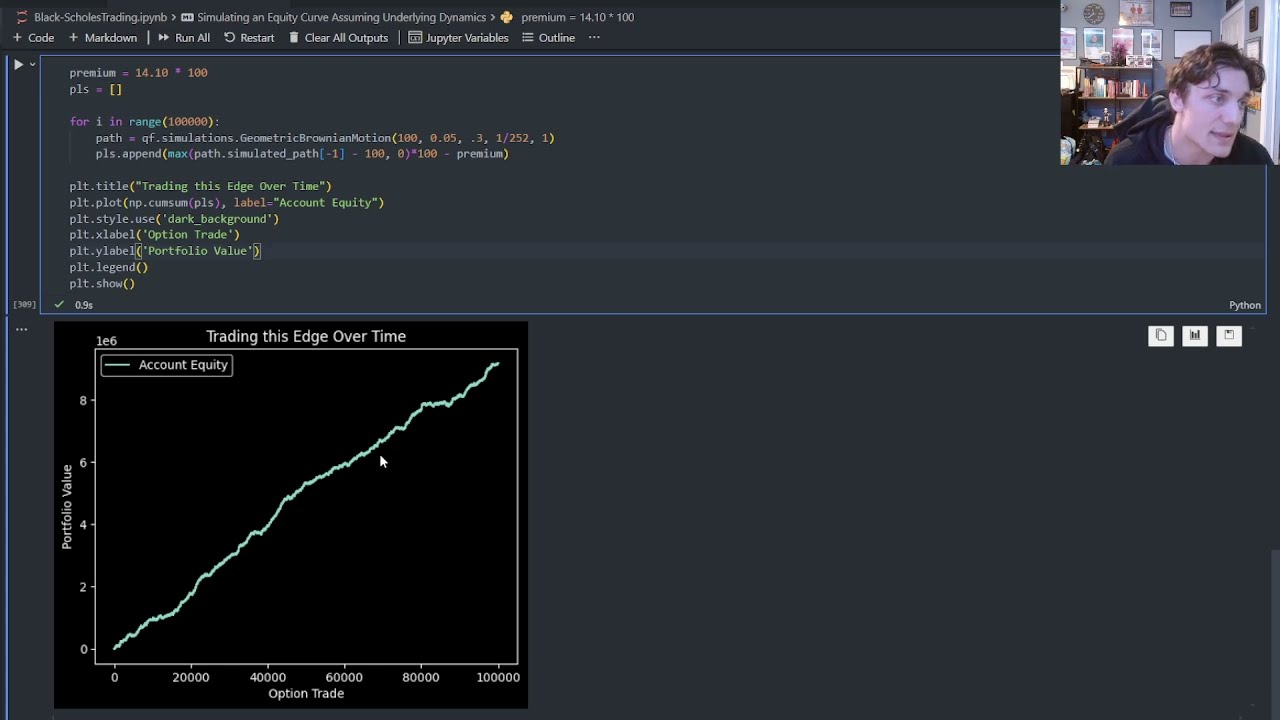1280x720 pixels.
Task: Click the markdown section icon in breadcrumb
Action: coord(187,17)
